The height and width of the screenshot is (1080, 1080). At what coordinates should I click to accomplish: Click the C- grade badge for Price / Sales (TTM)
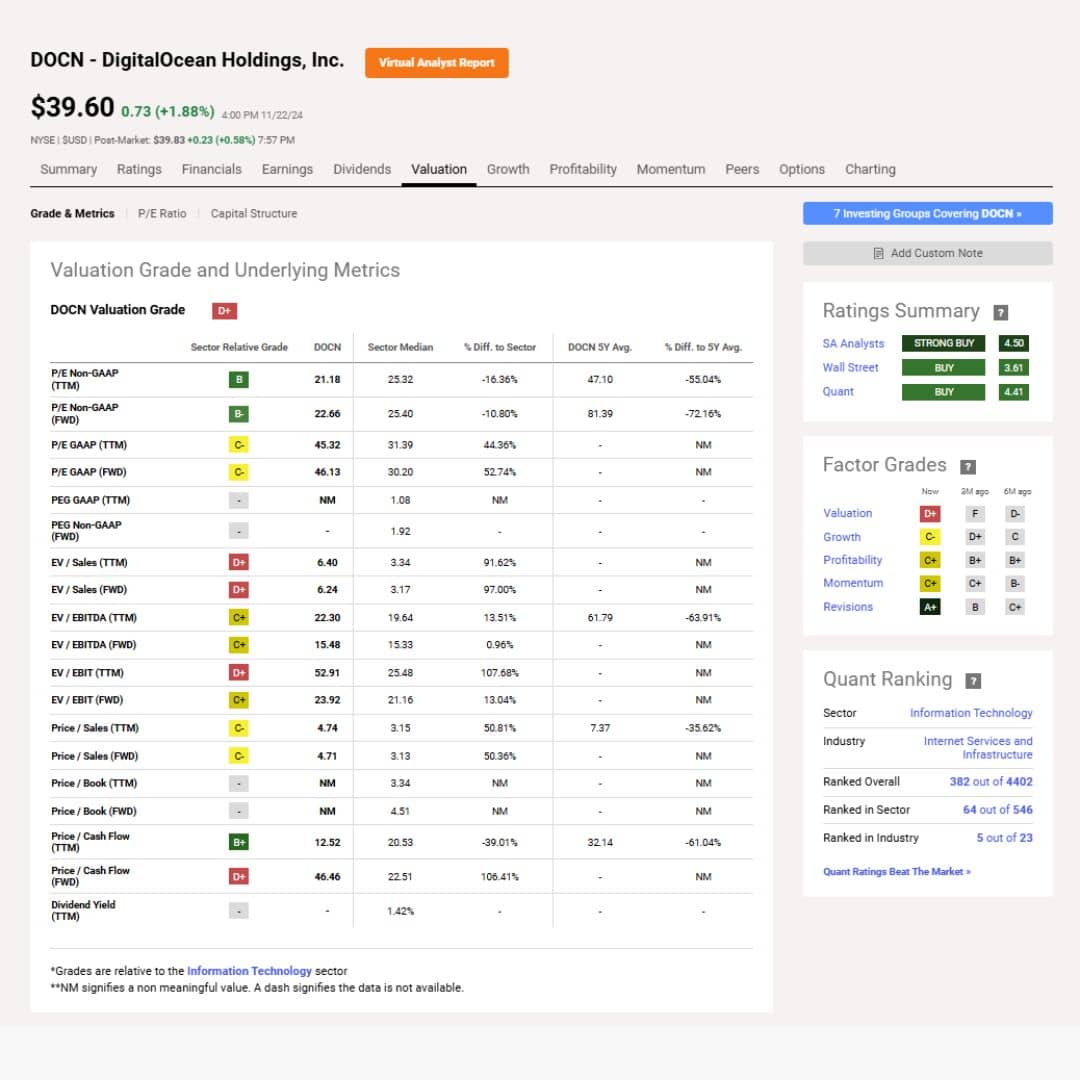[239, 728]
